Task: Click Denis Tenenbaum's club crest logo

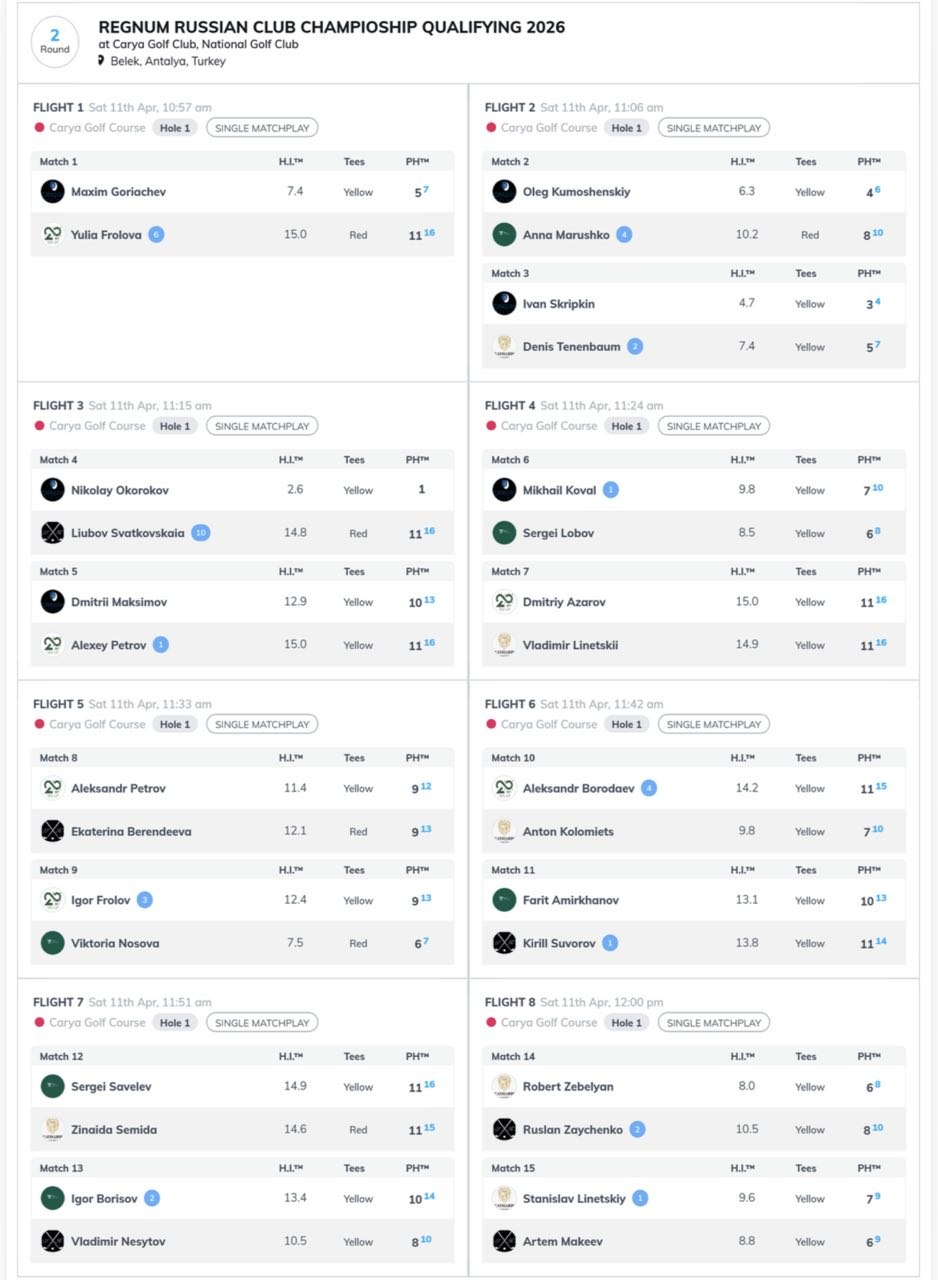Action: pyautogui.click(x=505, y=347)
